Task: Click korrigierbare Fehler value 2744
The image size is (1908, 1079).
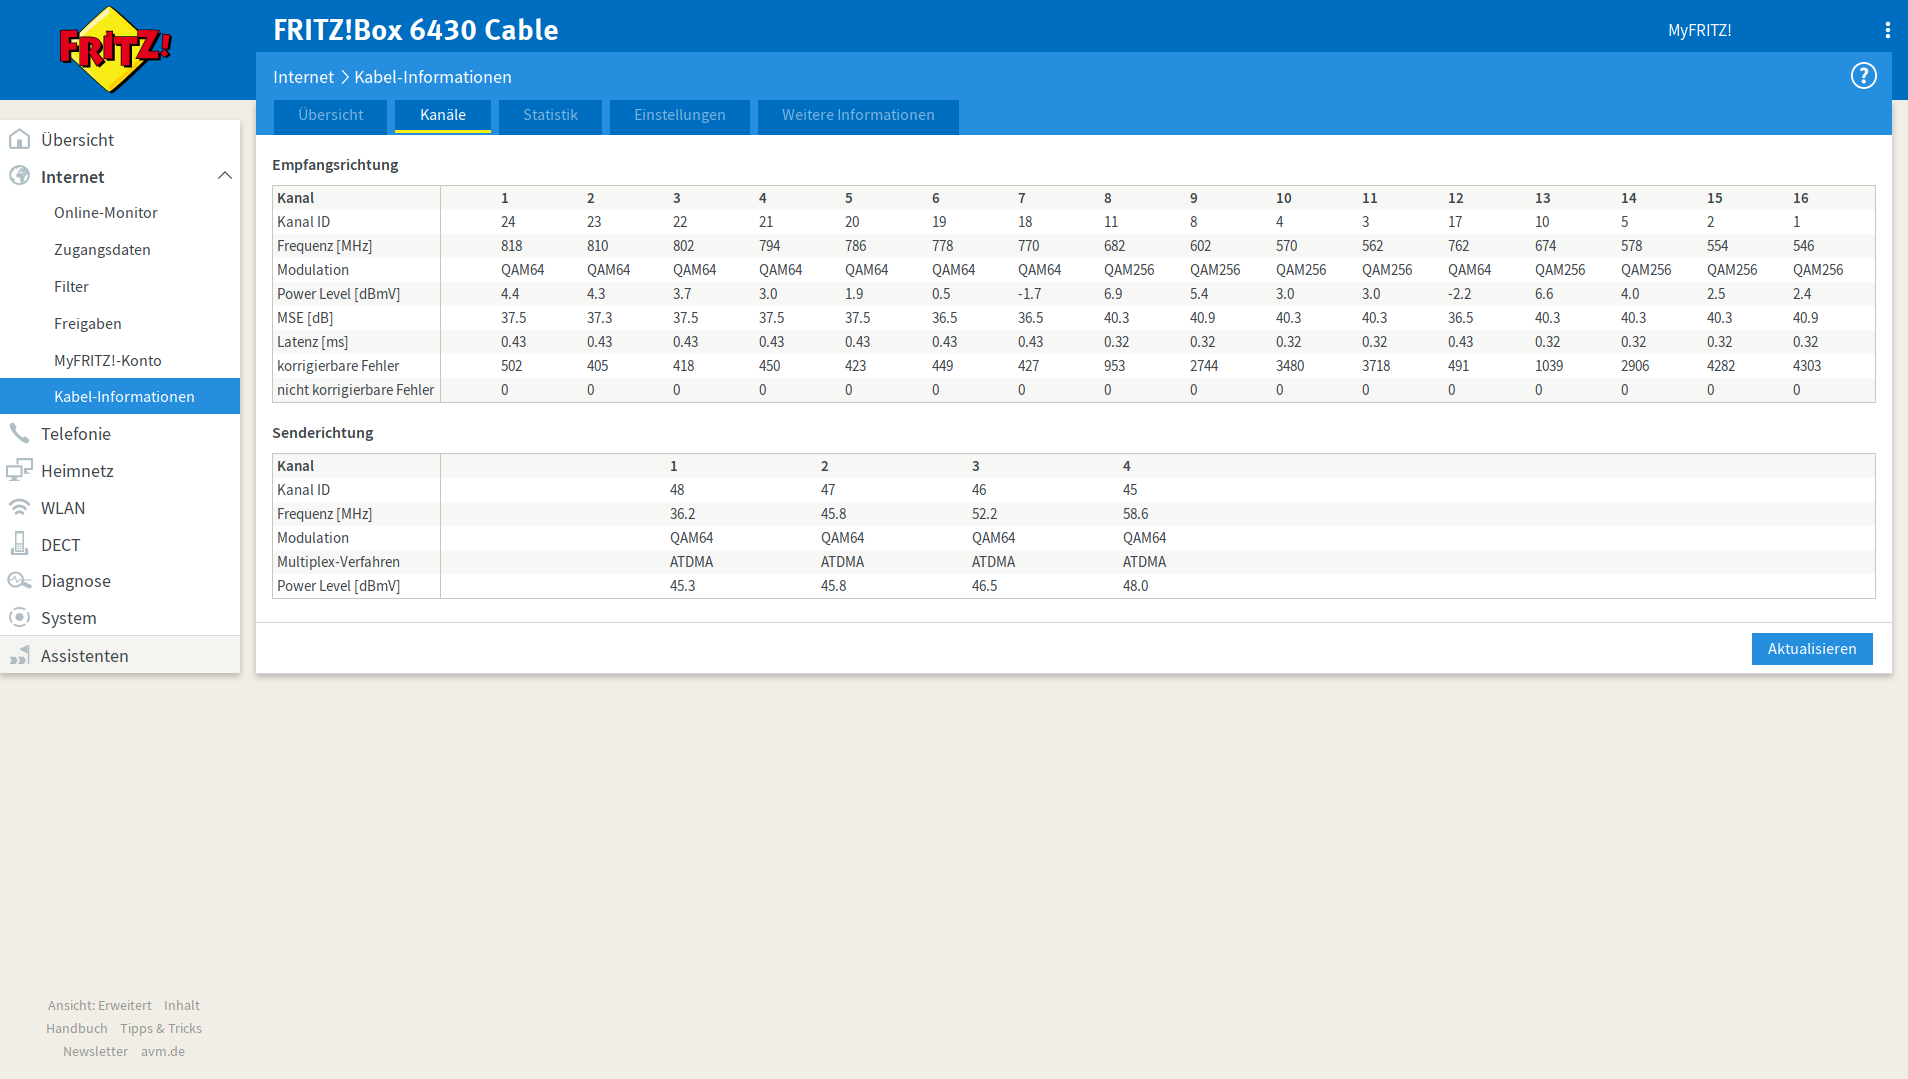Action: point(1204,366)
